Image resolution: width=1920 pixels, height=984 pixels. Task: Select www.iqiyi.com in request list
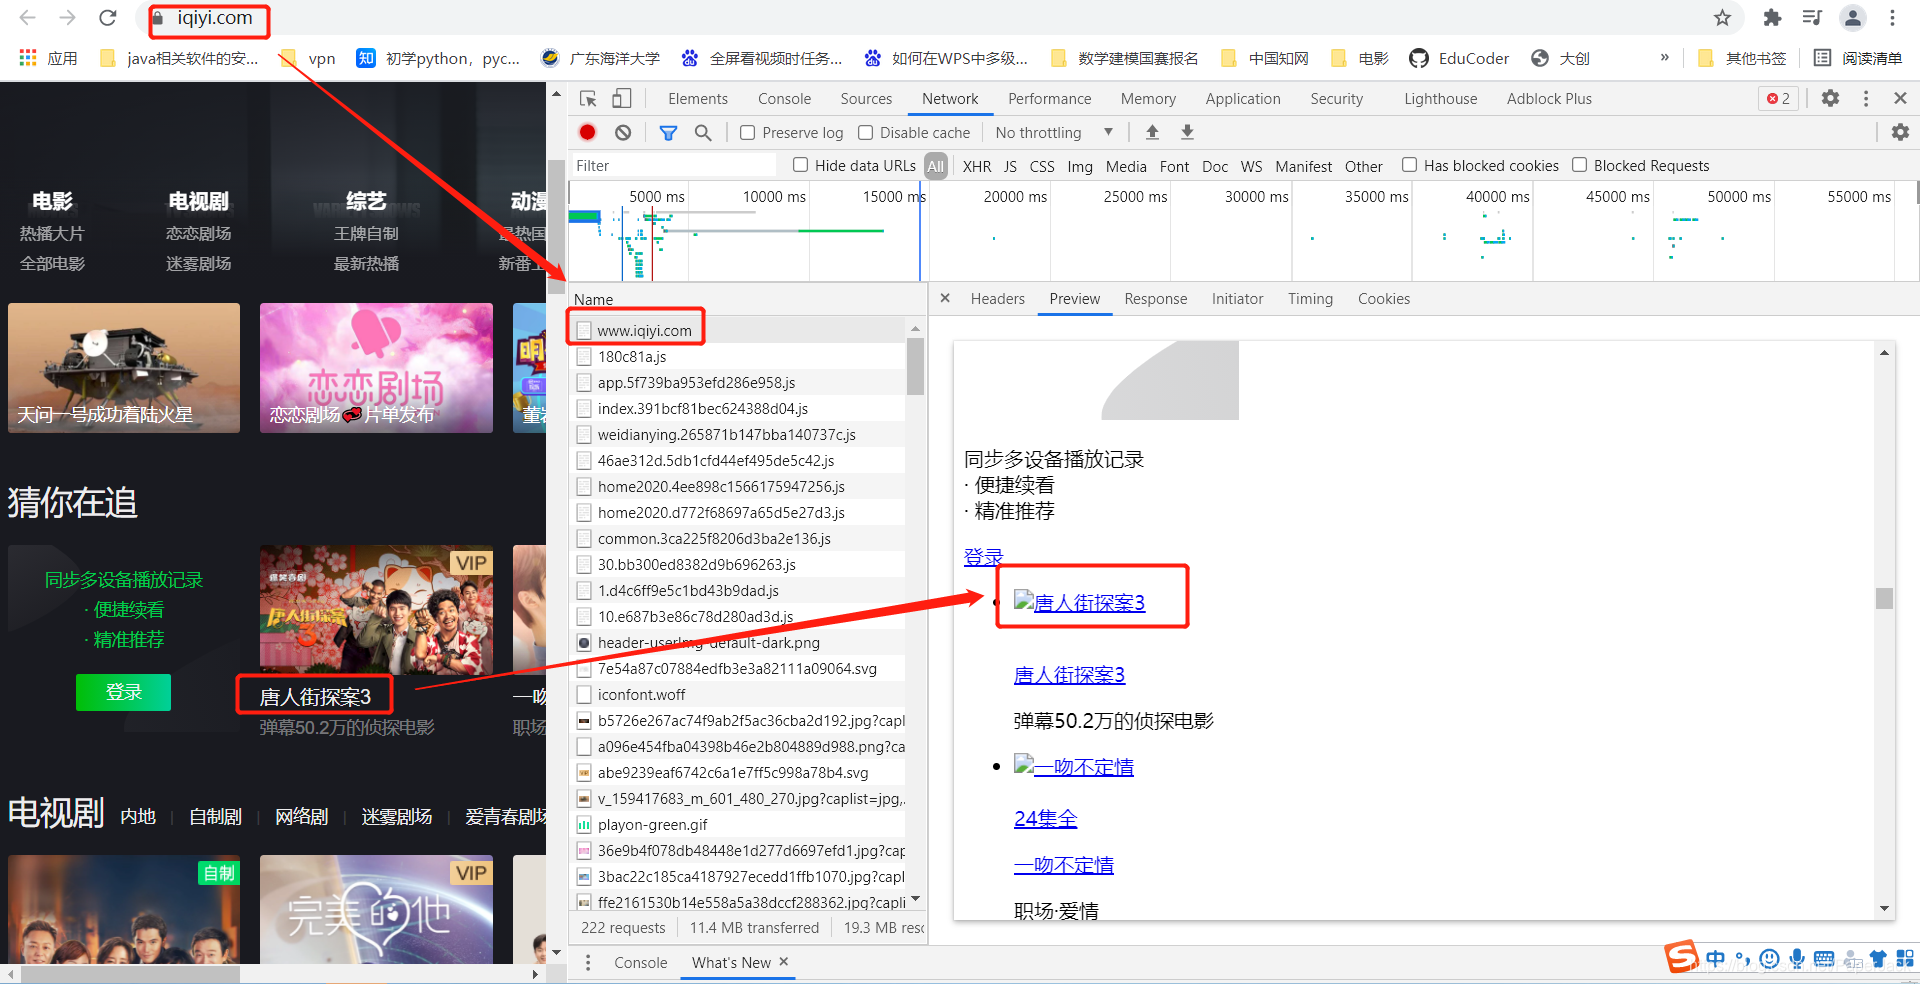644,330
